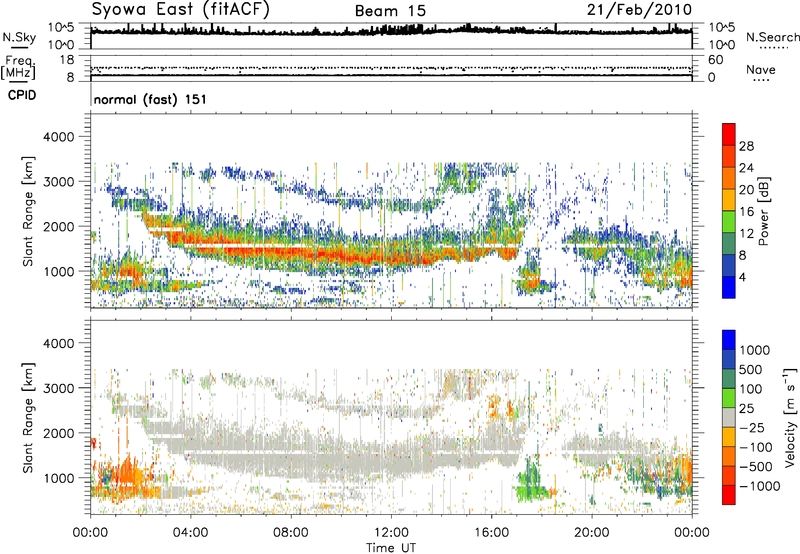Click the date "21/Feb/2010"
Image resolution: width=800 pixels, height=554 pixels.
pos(639,10)
